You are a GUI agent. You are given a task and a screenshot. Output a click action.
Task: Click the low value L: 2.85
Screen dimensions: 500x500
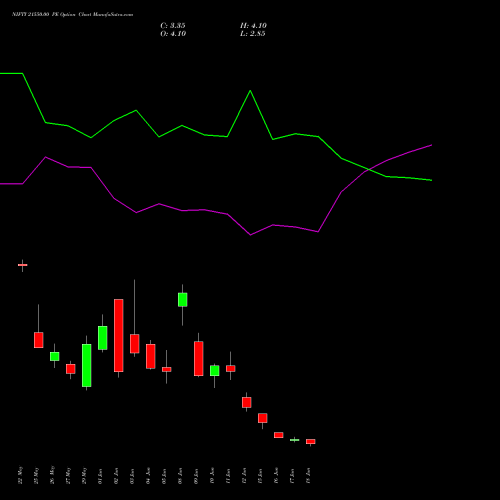(253, 34)
